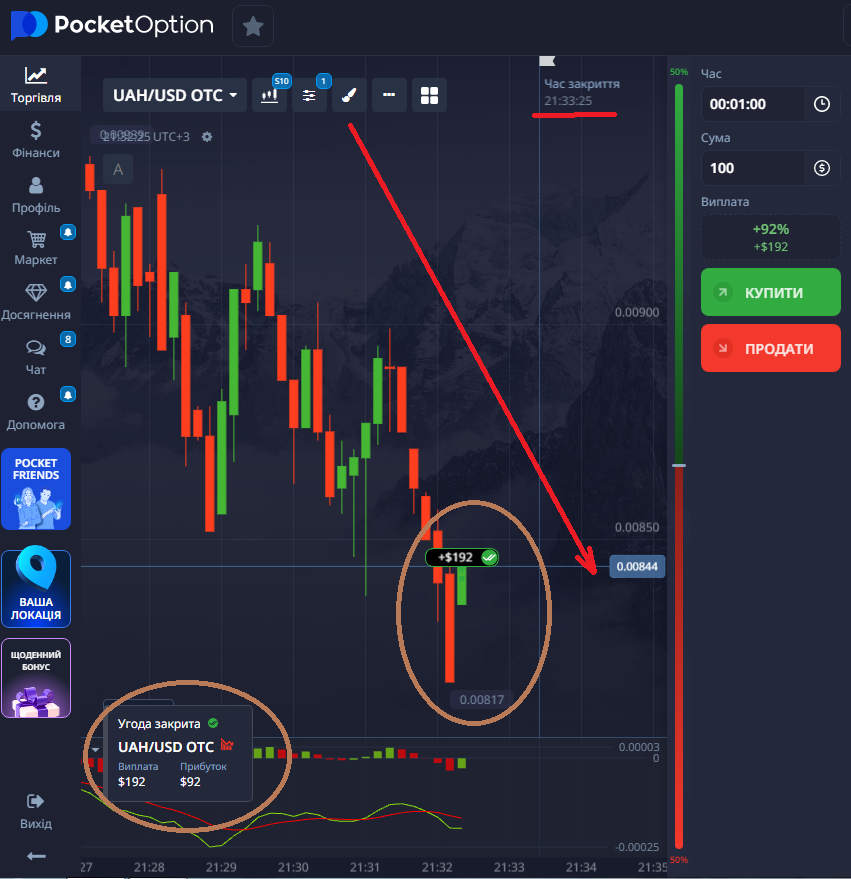
Task: Click the Сума amount input field
Action: 752,168
